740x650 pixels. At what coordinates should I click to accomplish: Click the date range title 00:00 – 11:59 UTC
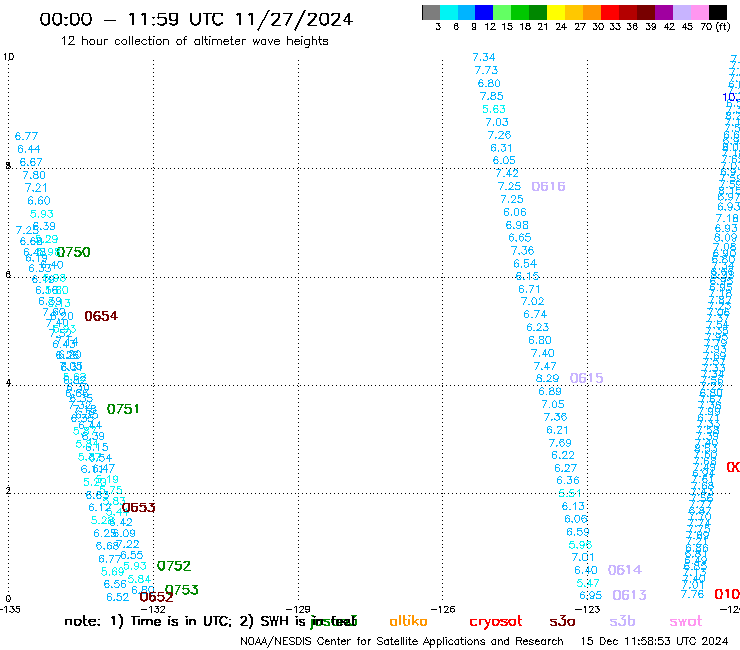coord(196,19)
